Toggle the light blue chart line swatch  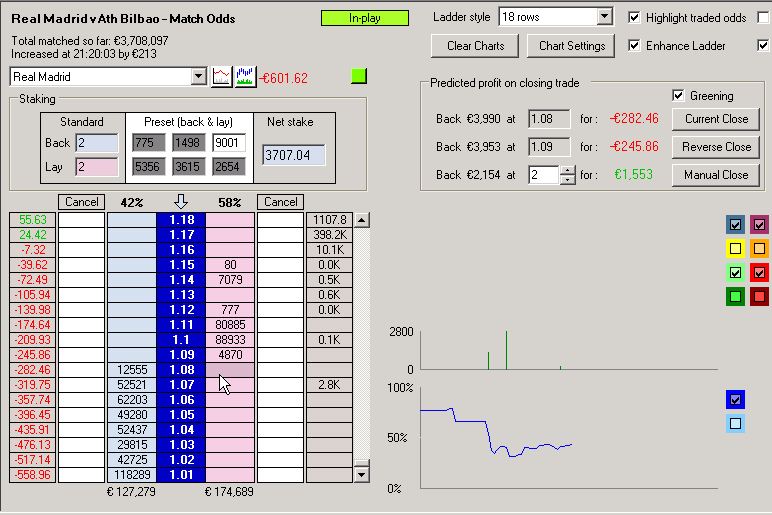[x=736, y=423]
